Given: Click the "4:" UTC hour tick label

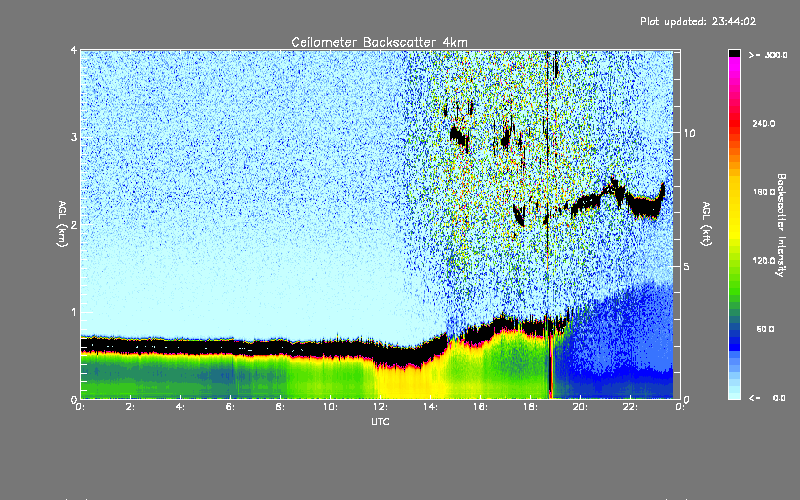Looking at the screenshot, I should click(x=181, y=407).
